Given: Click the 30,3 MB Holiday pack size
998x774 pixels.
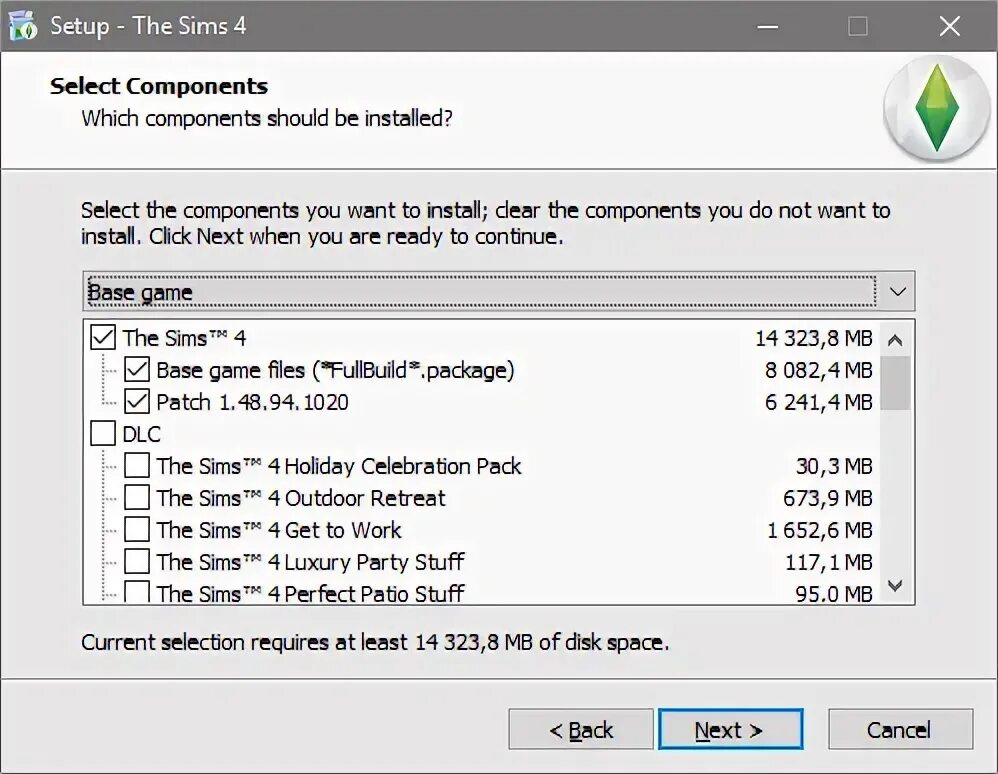Looking at the screenshot, I should click(x=834, y=467).
